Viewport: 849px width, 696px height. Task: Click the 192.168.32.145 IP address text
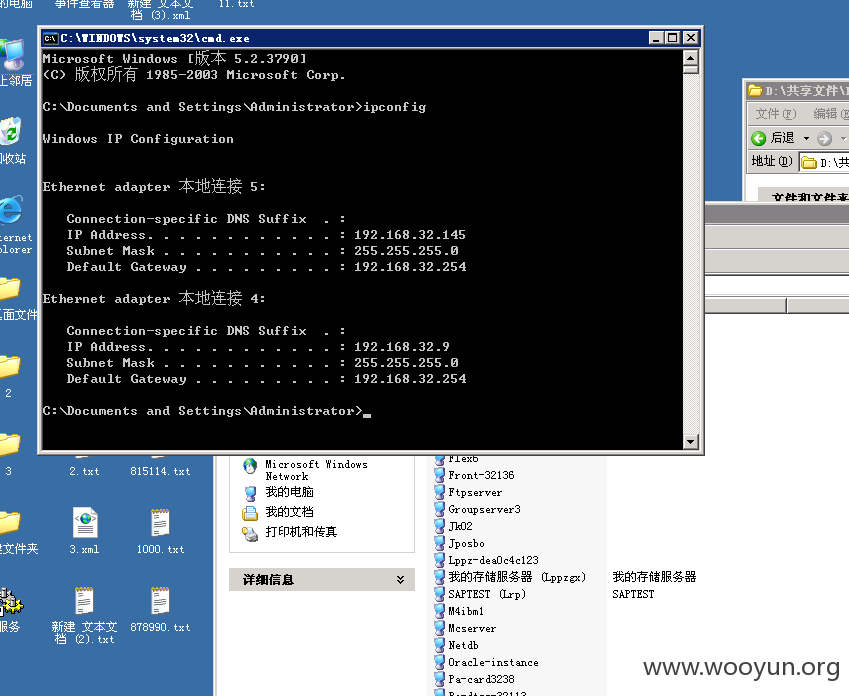click(x=409, y=235)
